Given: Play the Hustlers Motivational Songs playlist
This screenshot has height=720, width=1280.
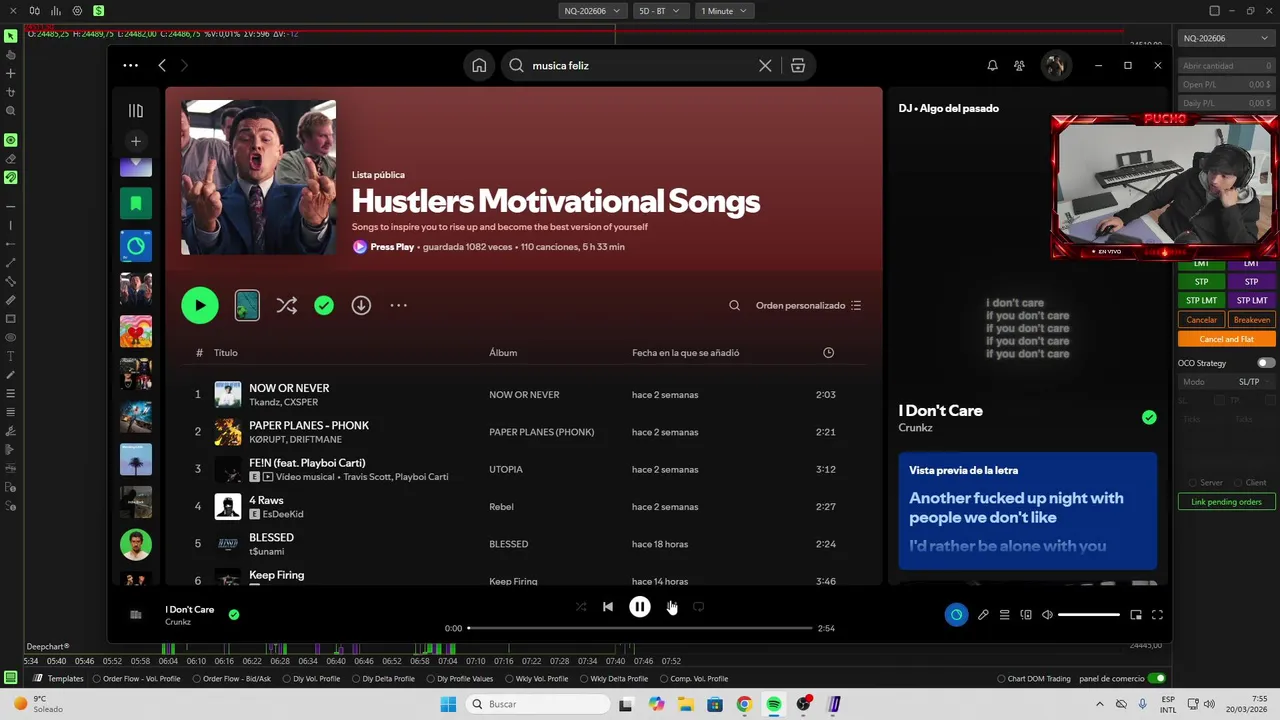Looking at the screenshot, I should pos(200,305).
